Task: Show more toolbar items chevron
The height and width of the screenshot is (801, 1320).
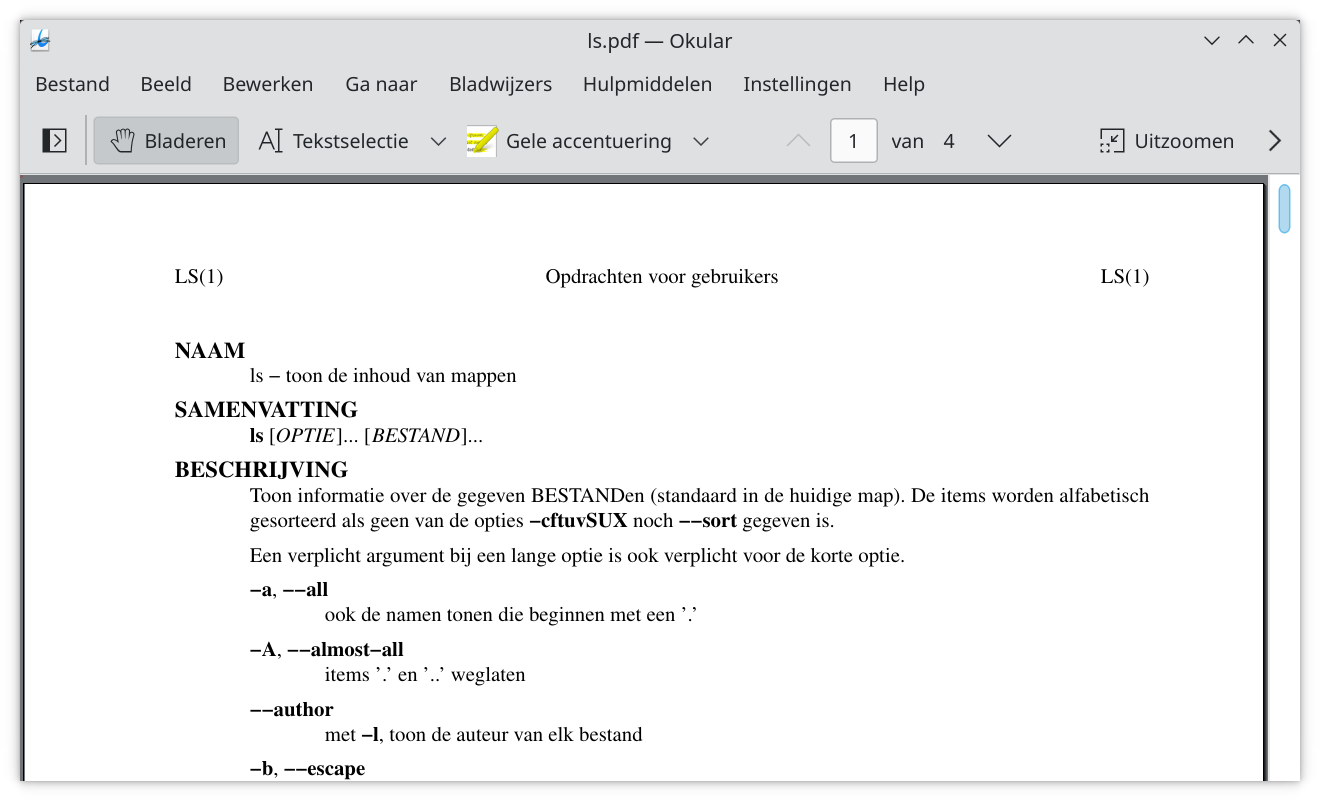Action: point(1275,141)
